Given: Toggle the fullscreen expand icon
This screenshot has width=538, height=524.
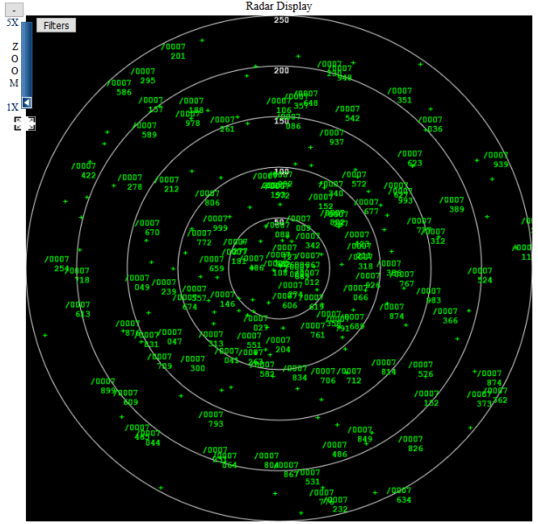Looking at the screenshot, I should [x=24, y=123].
